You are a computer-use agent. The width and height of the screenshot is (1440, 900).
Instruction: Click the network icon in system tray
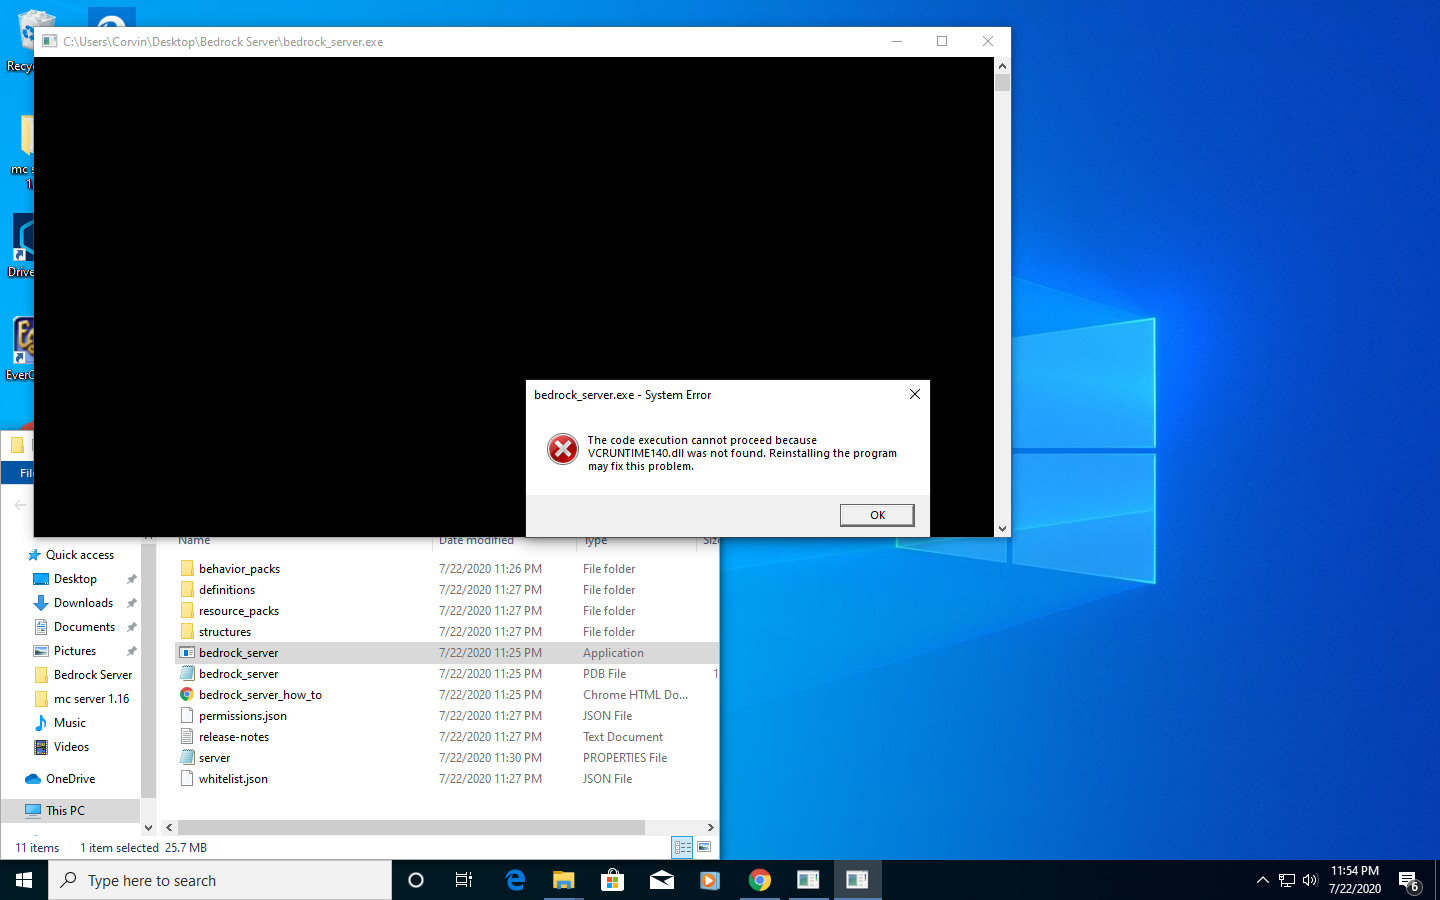pyautogui.click(x=1287, y=880)
